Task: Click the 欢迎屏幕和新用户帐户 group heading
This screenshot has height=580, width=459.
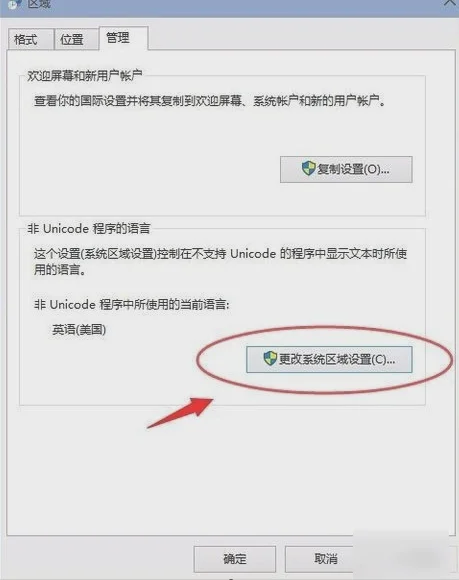Action: (85, 76)
